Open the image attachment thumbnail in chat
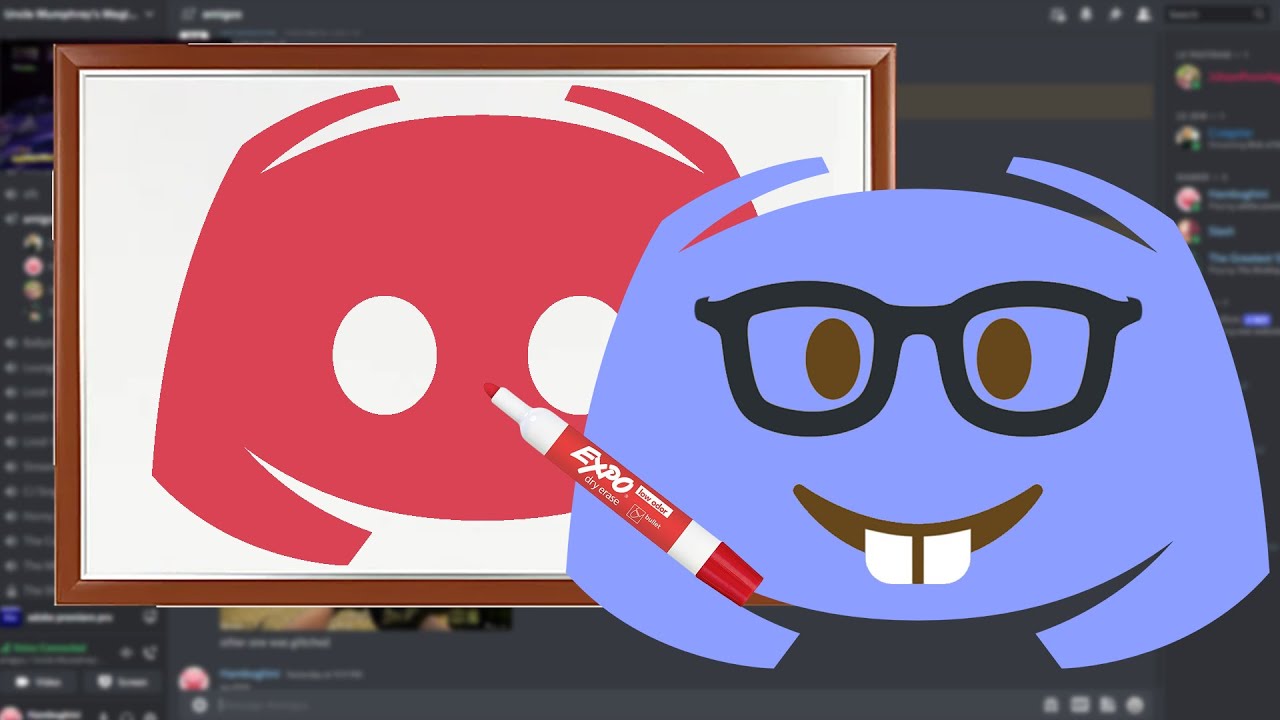The image size is (1280, 720). (x=365, y=617)
